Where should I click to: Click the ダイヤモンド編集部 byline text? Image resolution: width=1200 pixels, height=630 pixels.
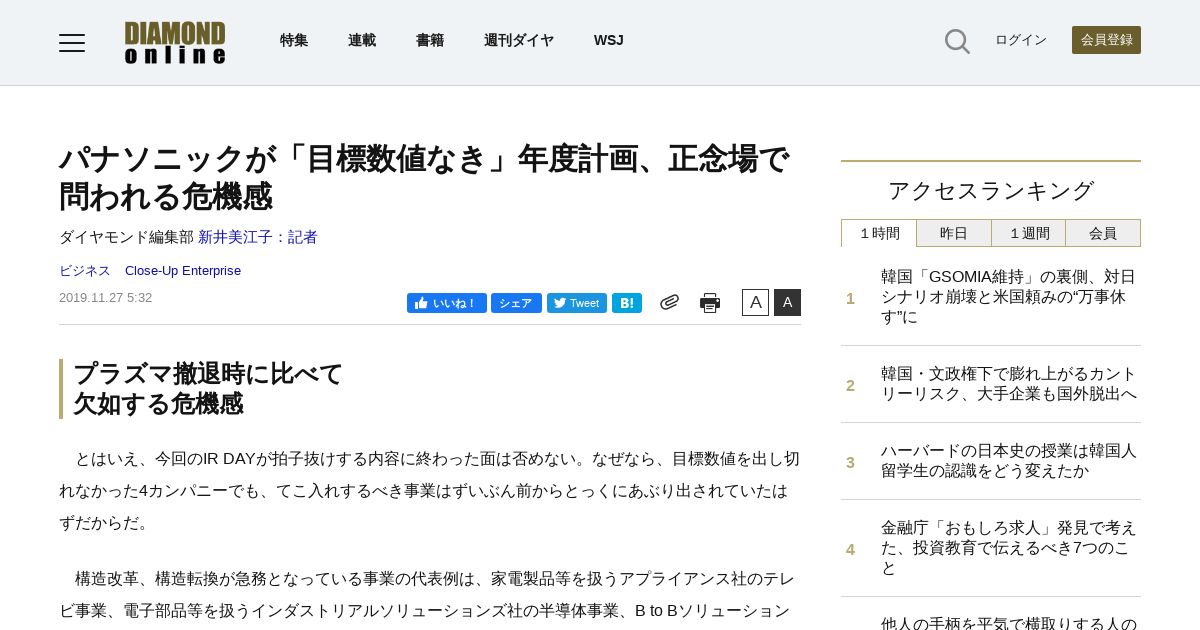pos(126,237)
